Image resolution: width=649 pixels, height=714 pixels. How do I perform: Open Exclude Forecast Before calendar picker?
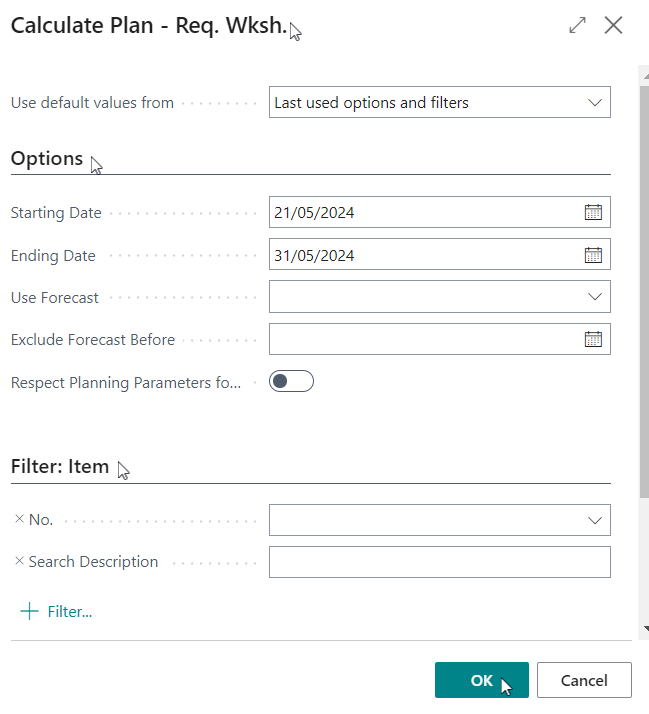[x=593, y=339]
